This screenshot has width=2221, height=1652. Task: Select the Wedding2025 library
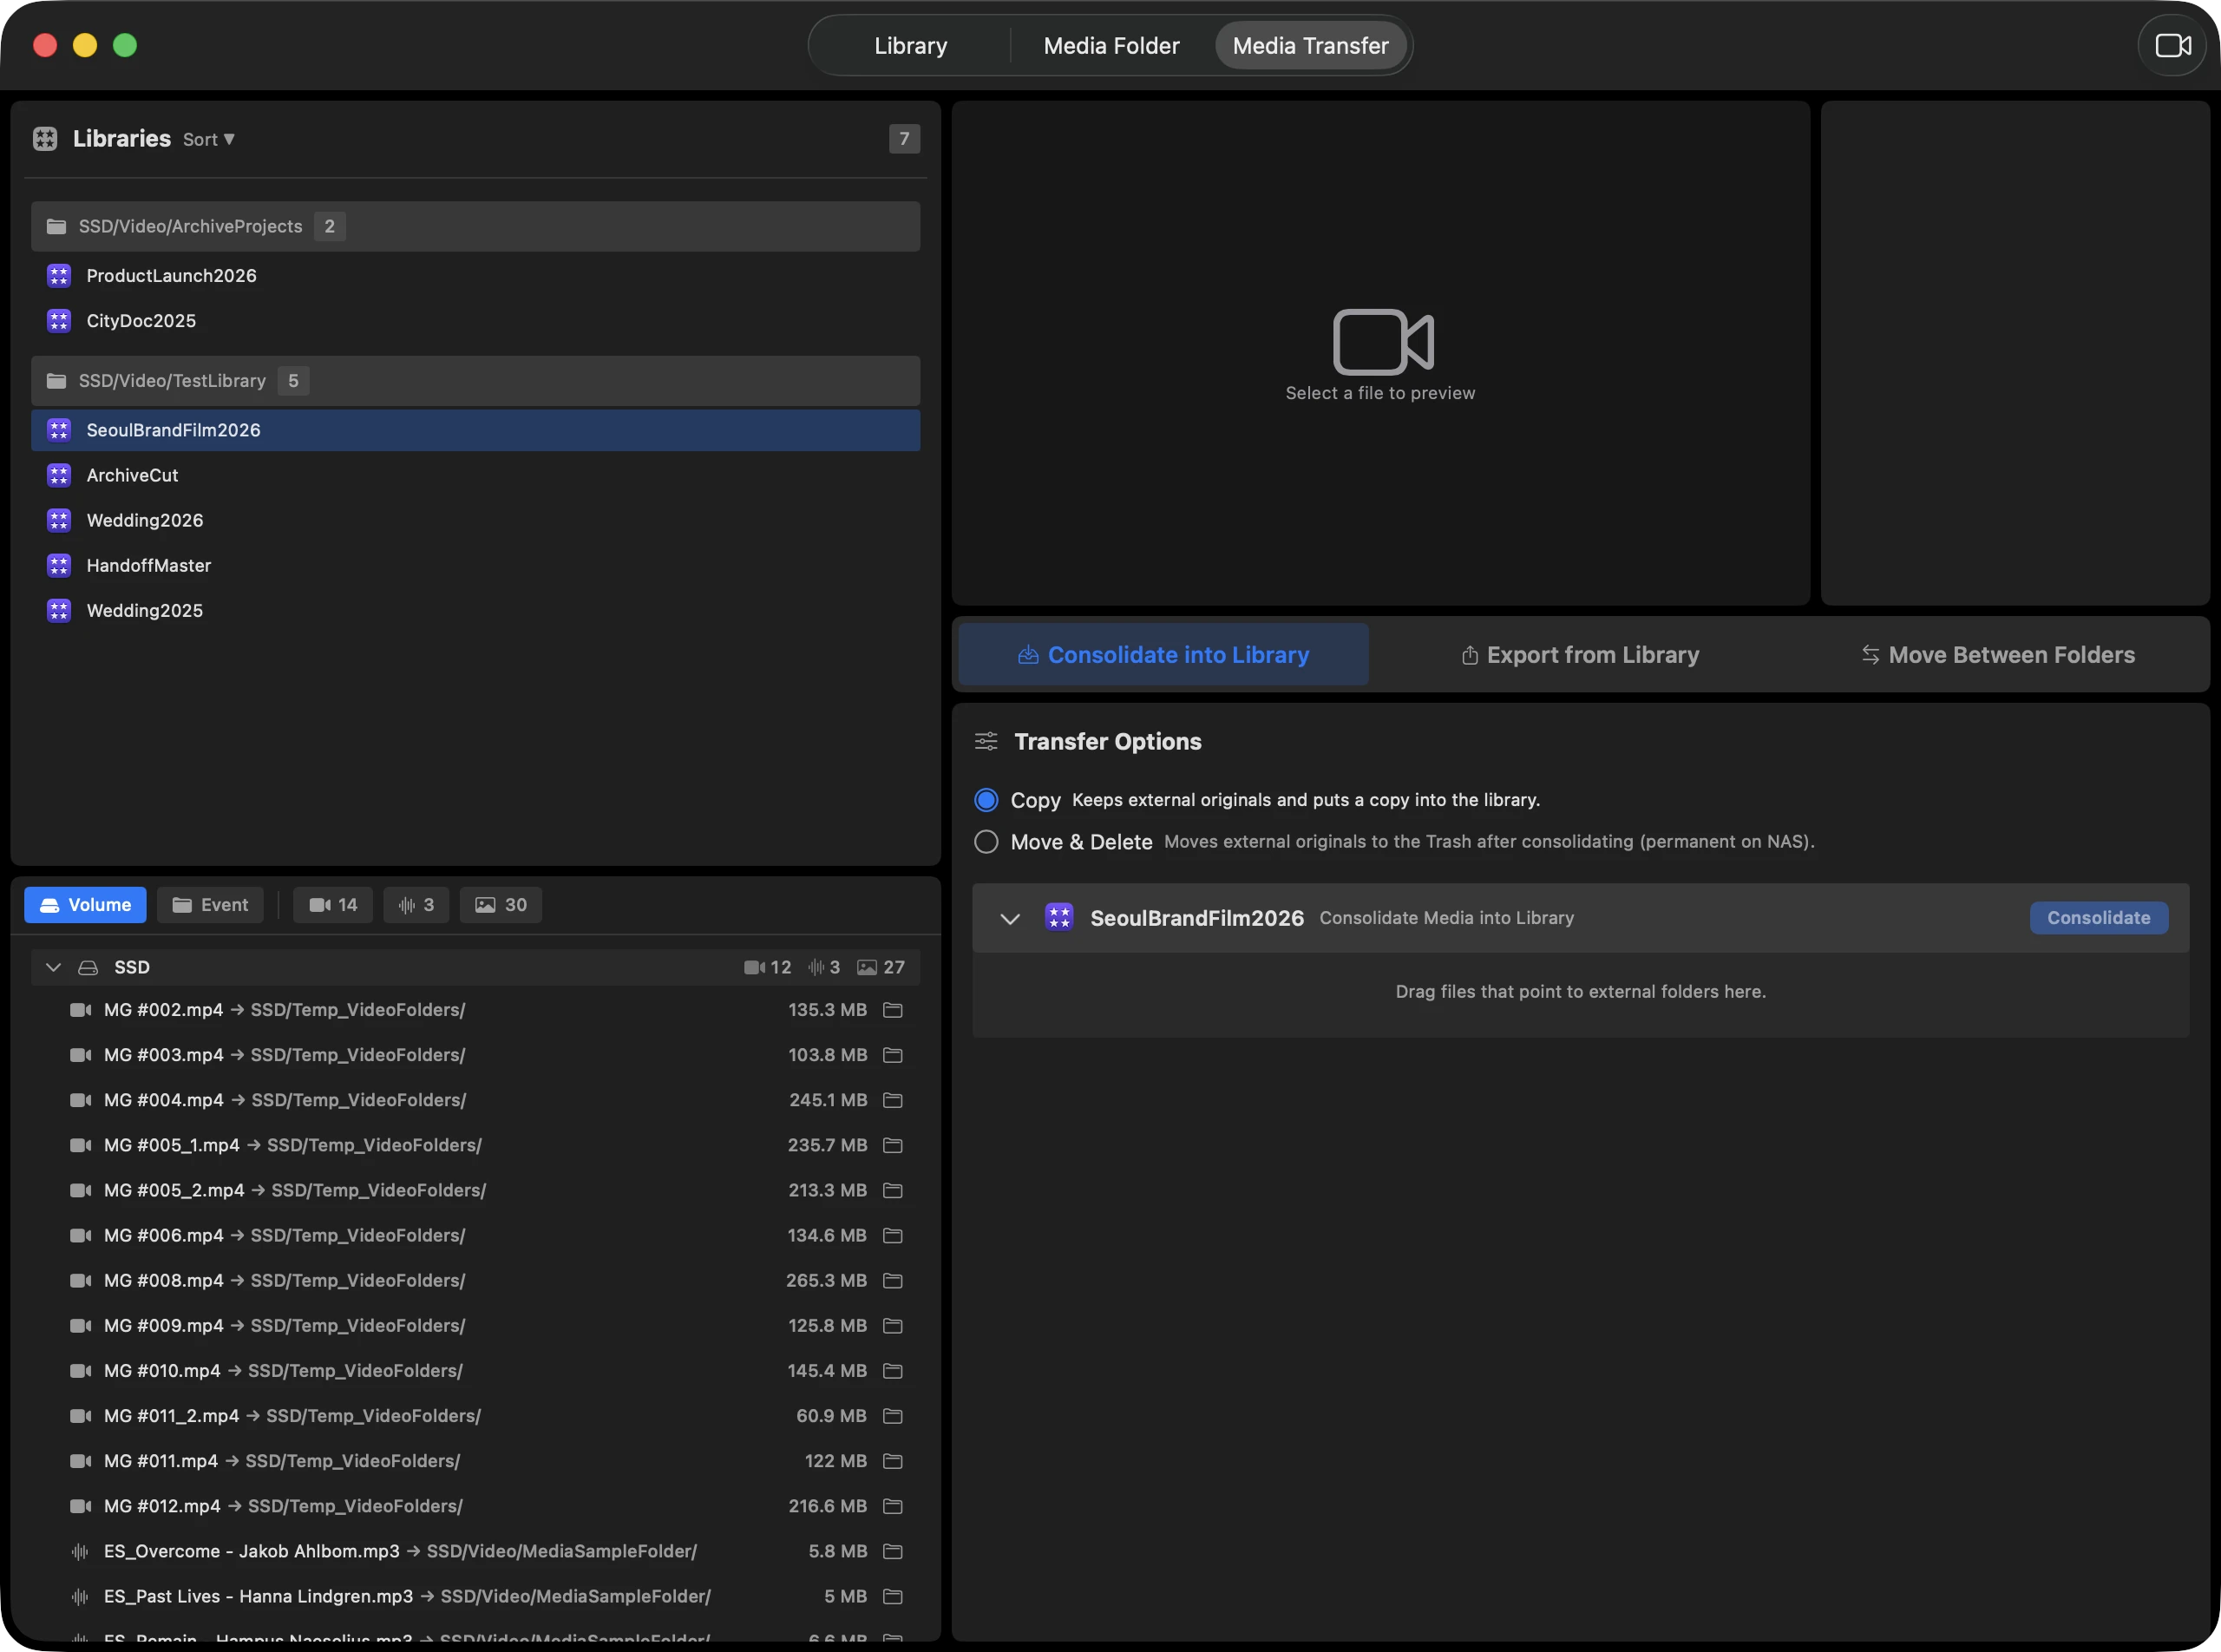[x=475, y=611]
